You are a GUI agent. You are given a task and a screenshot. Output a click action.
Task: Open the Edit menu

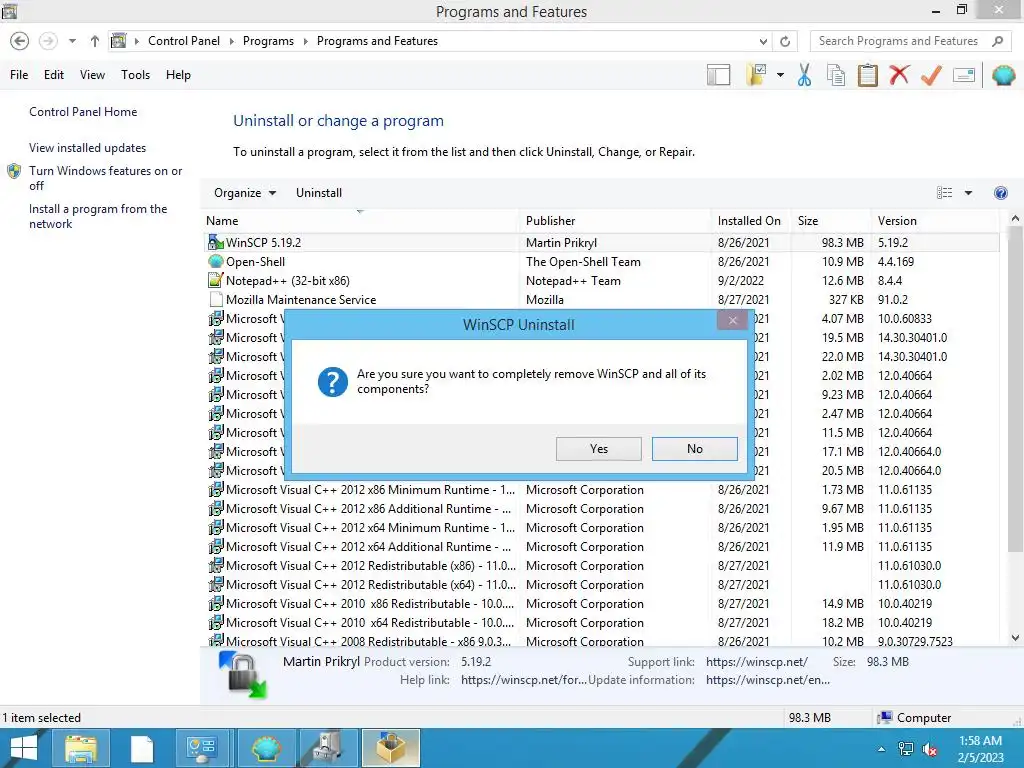tap(54, 75)
